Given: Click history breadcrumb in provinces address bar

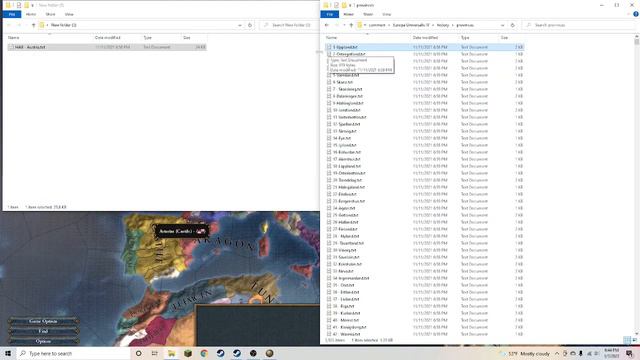Looking at the screenshot, I should tap(443, 25).
